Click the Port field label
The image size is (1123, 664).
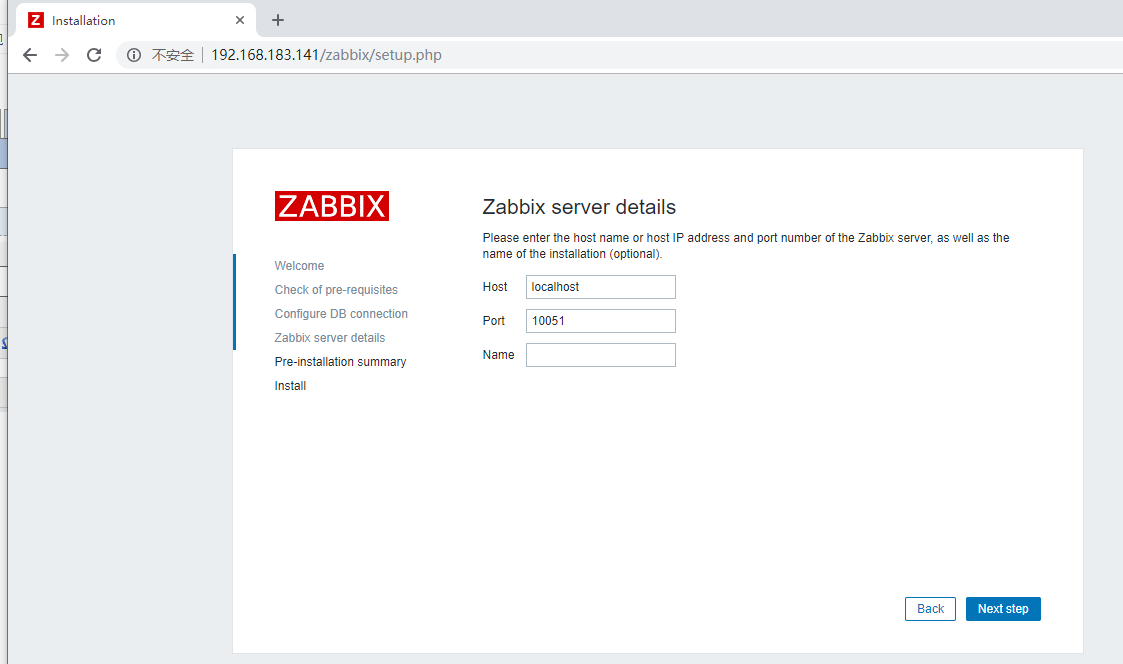pos(493,321)
